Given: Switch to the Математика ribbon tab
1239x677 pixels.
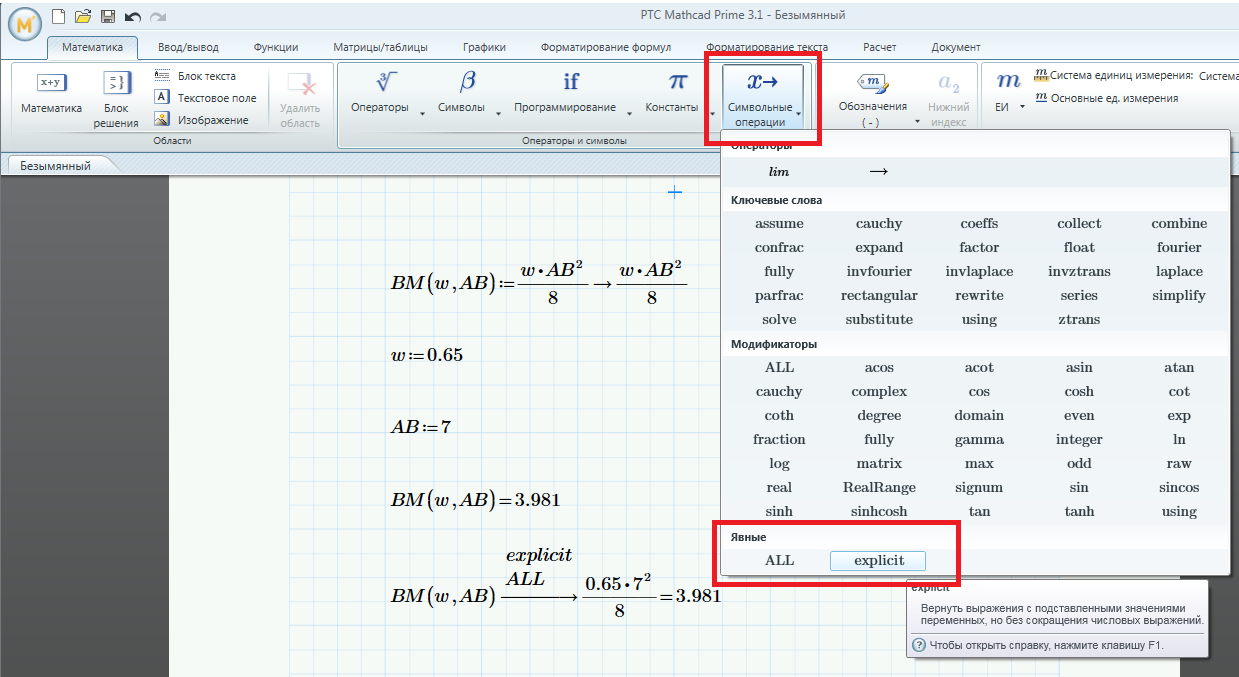Looking at the screenshot, I should tap(92, 47).
